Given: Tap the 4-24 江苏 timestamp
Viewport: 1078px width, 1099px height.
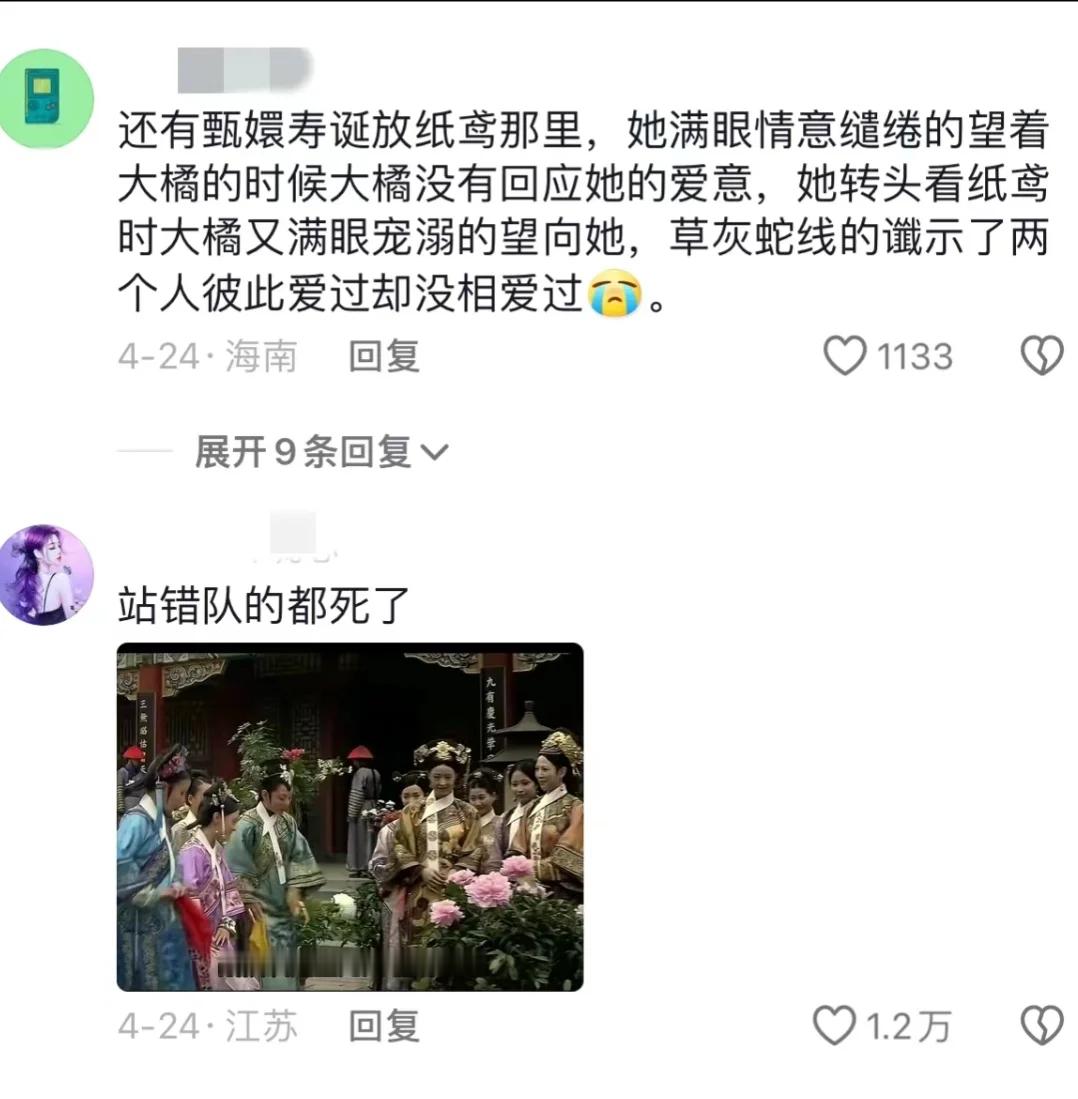Looking at the screenshot, I should point(207,1026).
